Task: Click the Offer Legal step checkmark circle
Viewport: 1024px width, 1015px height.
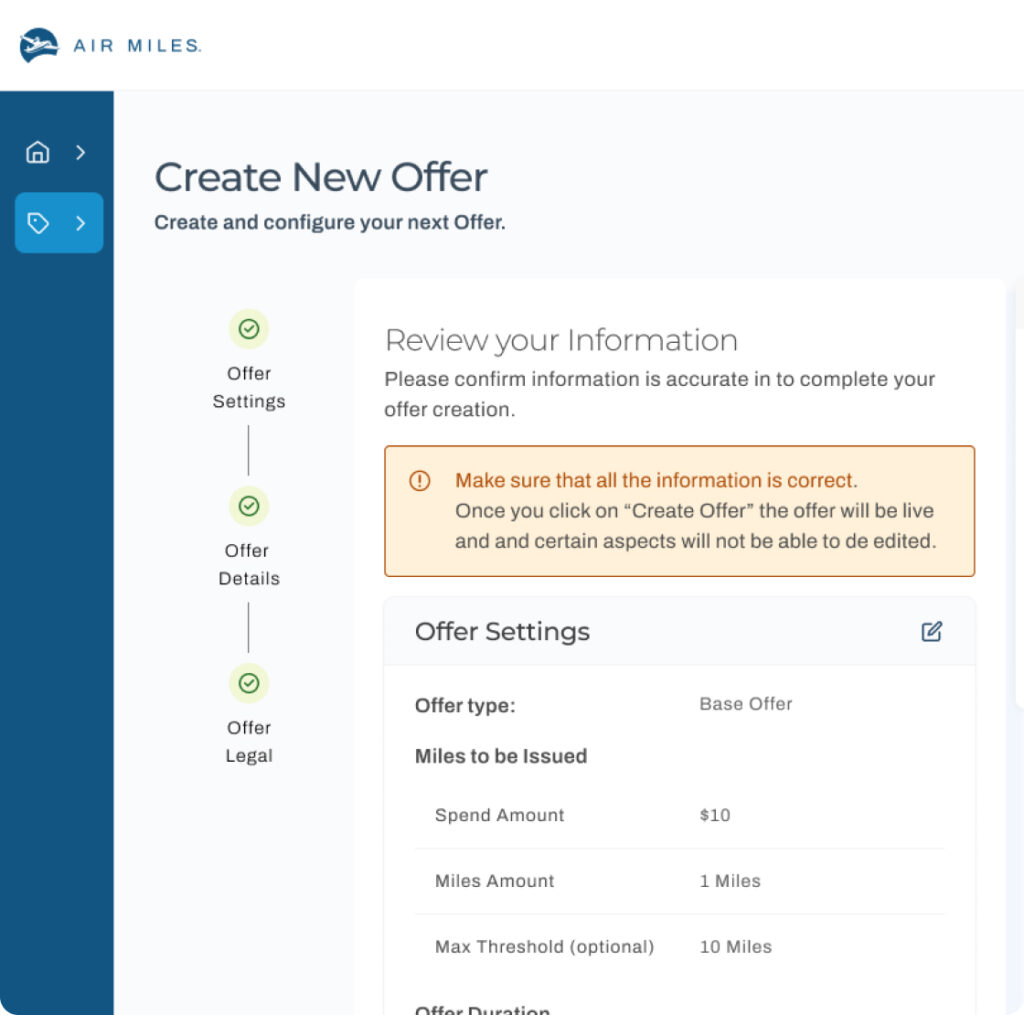Action: click(249, 683)
